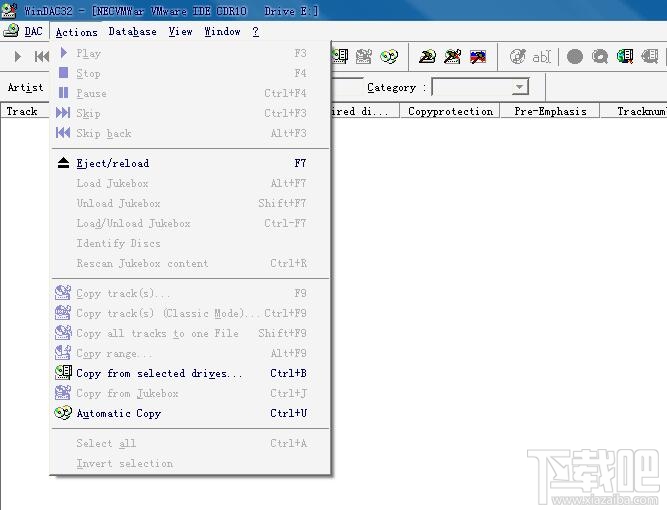Open the Category dropdown
This screenshot has width=667, height=510.
click(519, 87)
